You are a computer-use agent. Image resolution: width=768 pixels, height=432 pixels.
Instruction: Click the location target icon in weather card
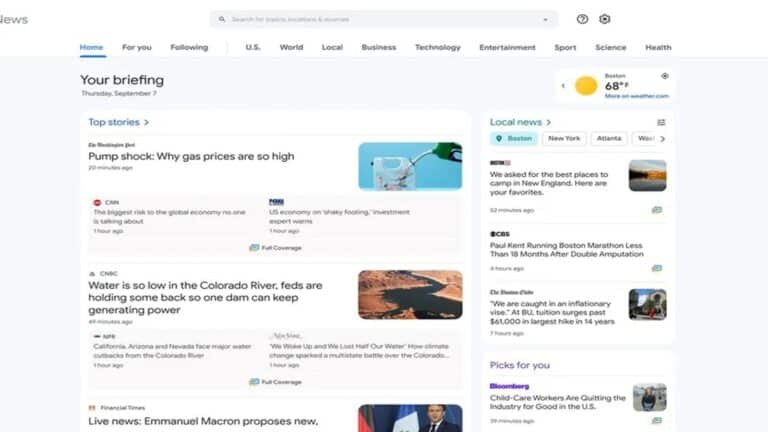coord(664,76)
